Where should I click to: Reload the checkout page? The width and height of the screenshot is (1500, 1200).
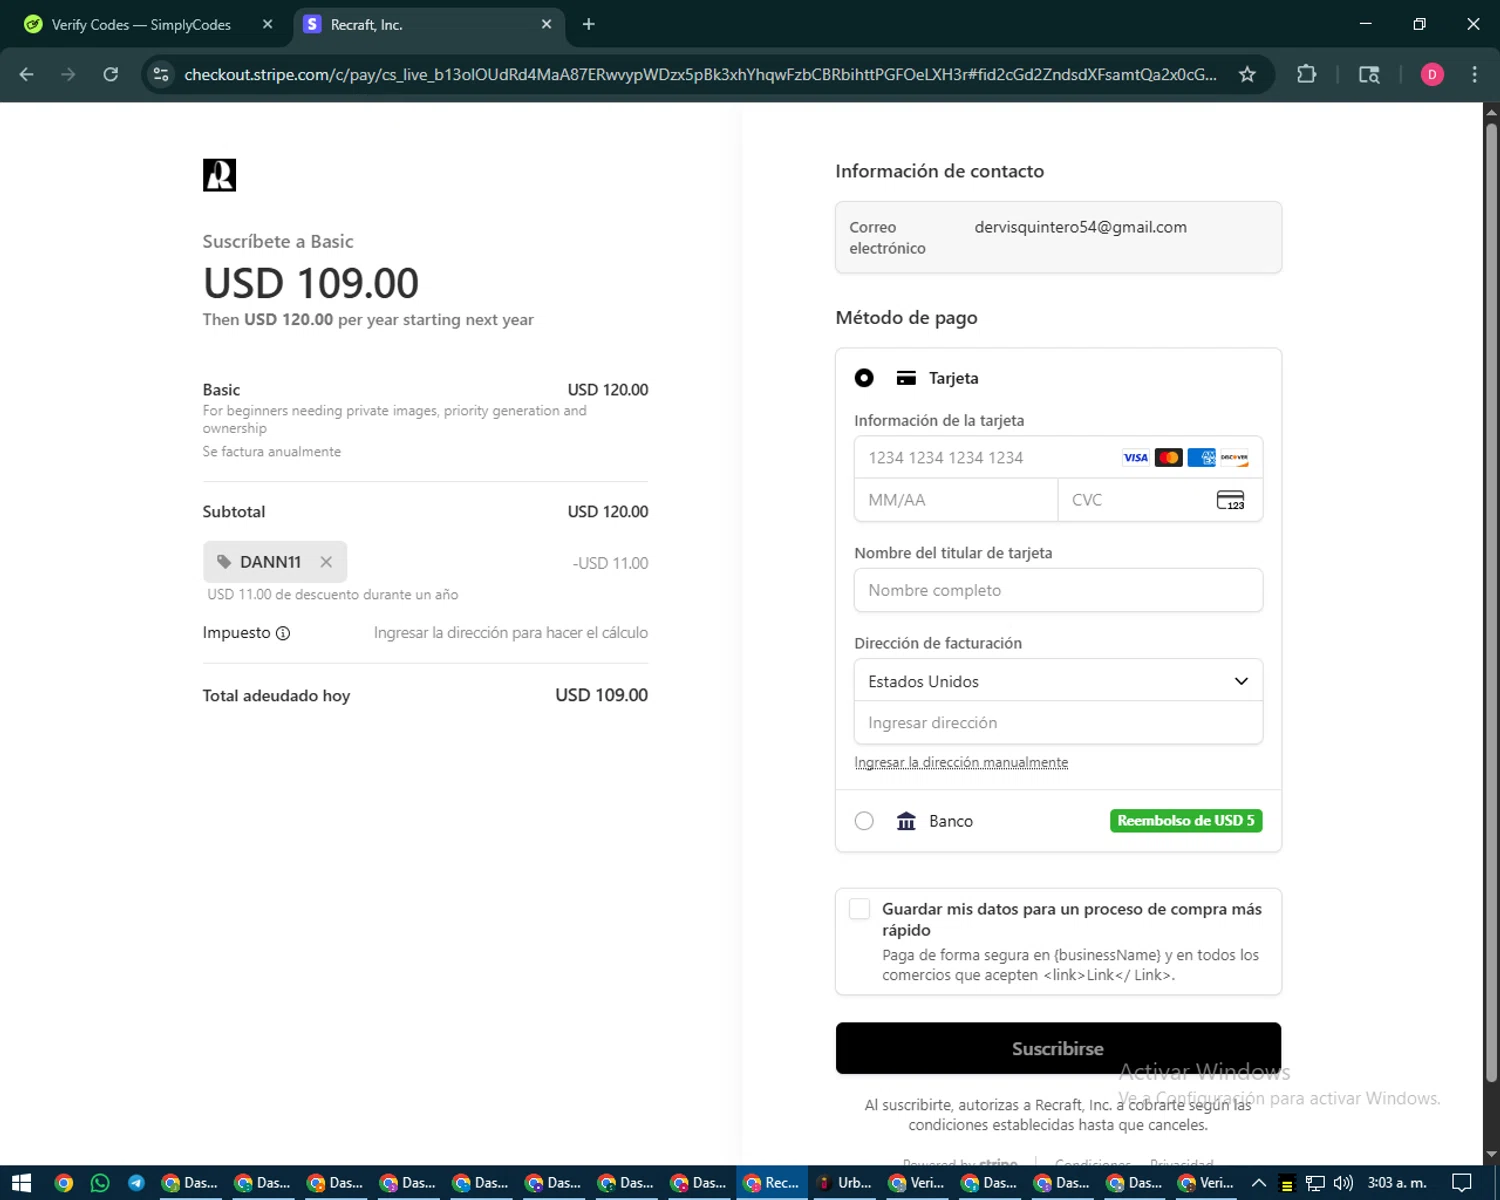coord(111,74)
